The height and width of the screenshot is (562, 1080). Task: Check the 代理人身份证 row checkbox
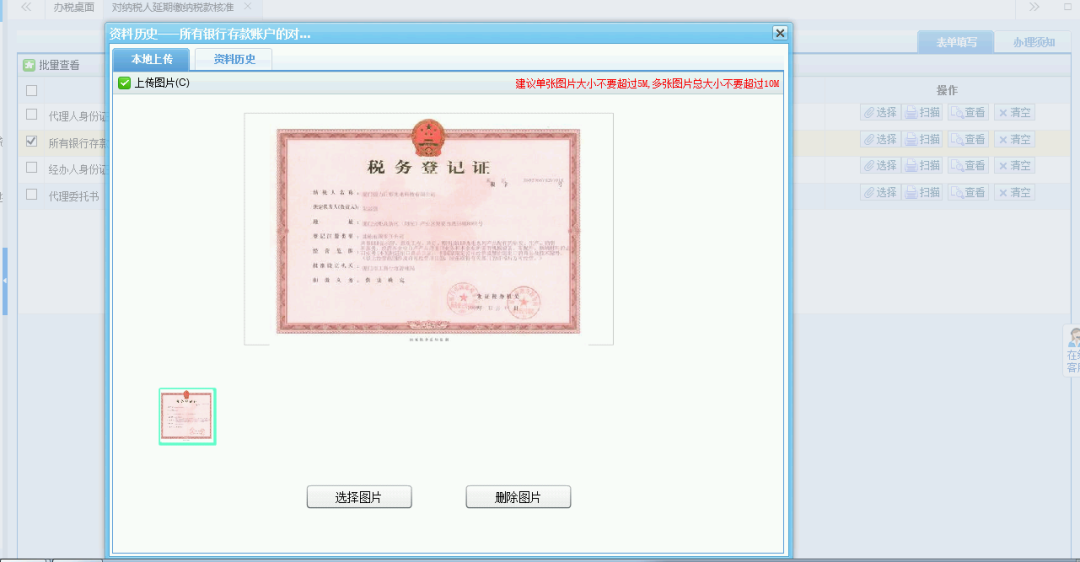tap(32, 114)
